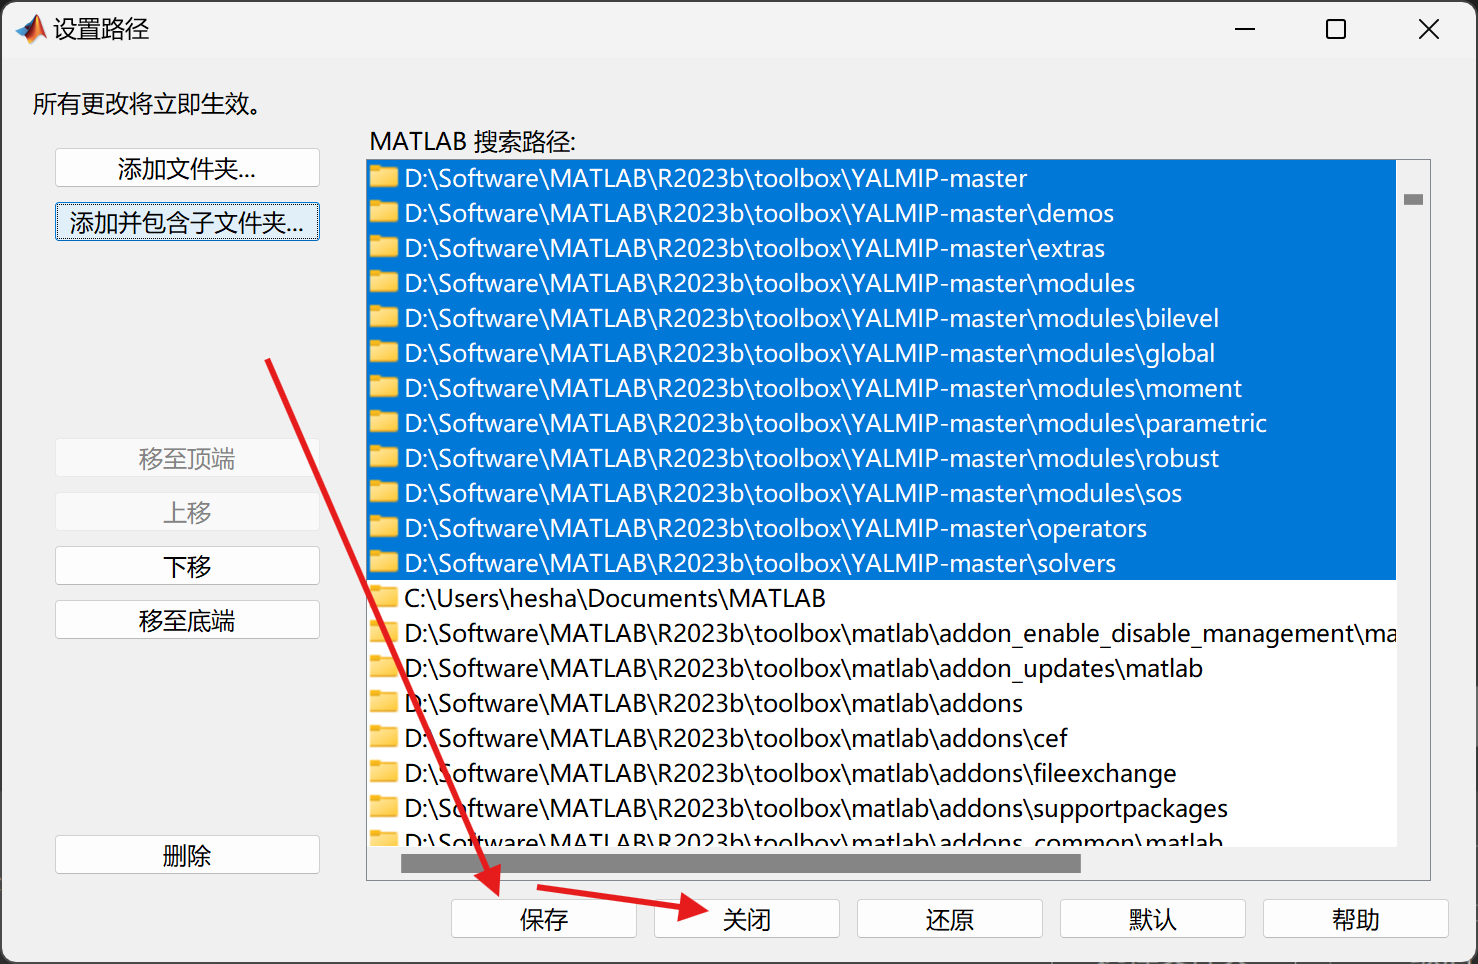Viewport: 1478px width, 964px height.
Task: Click folder icon of YALMIP-master\demos row
Action: click(384, 212)
